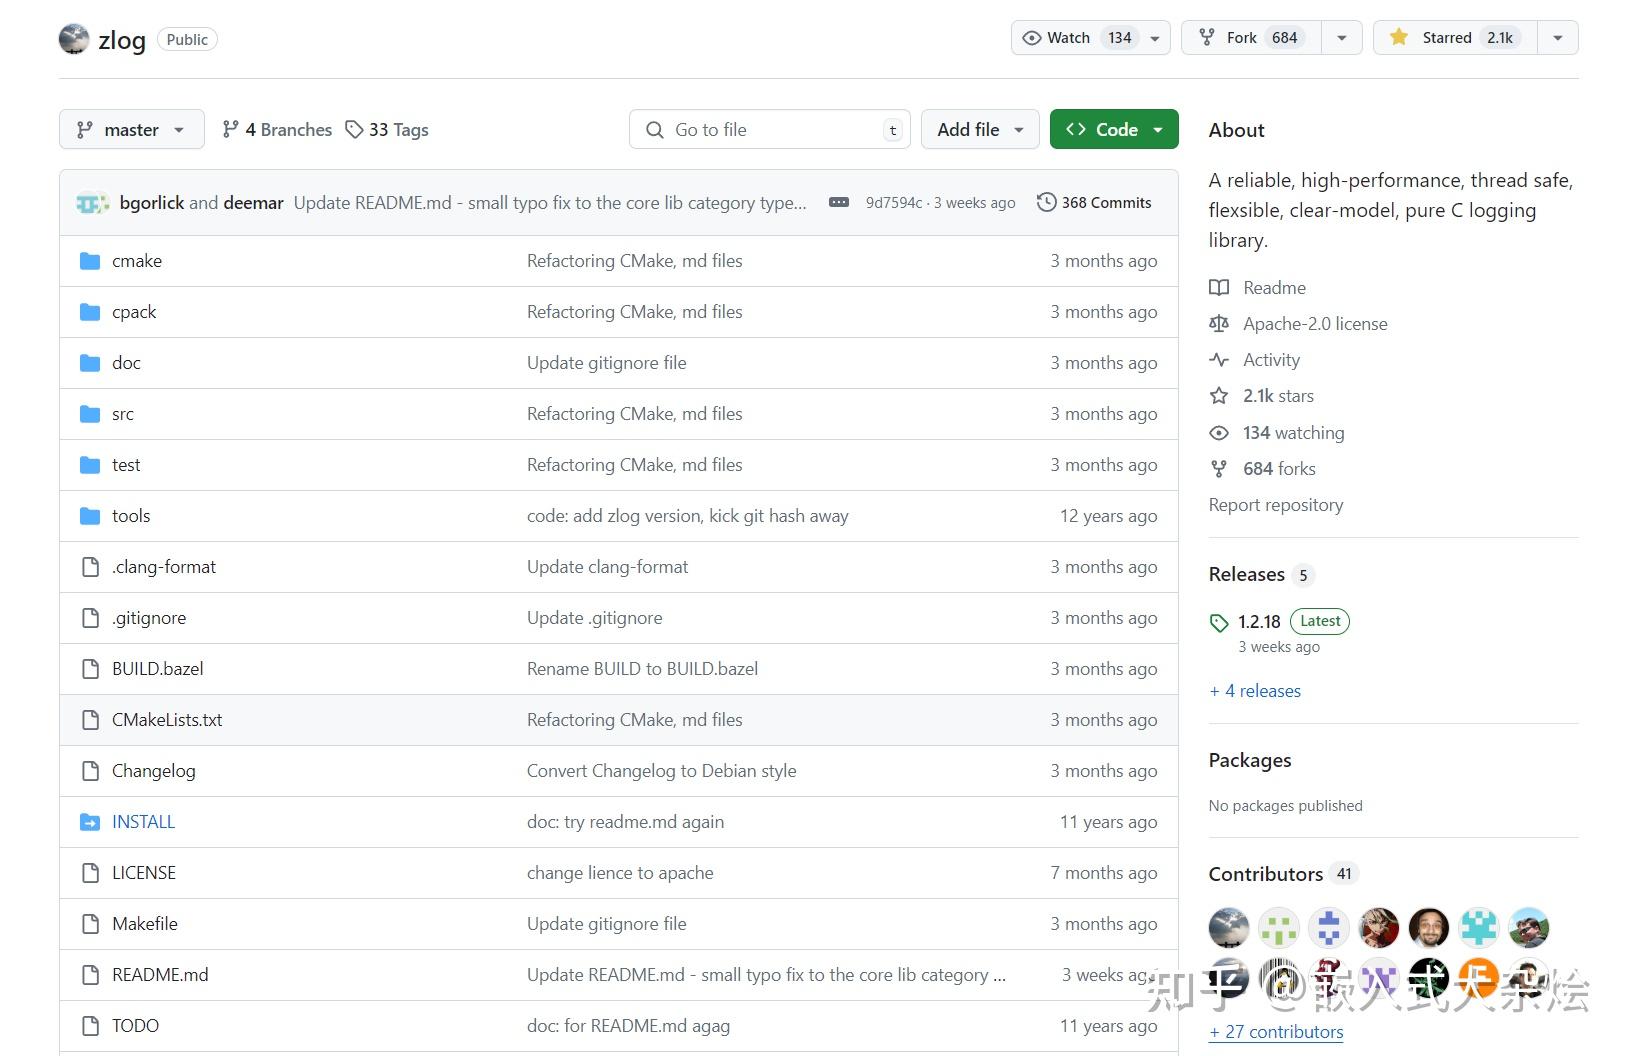Viewport: 1632px width, 1056px height.
Task: Expand the Add file dropdown
Action: tap(980, 129)
